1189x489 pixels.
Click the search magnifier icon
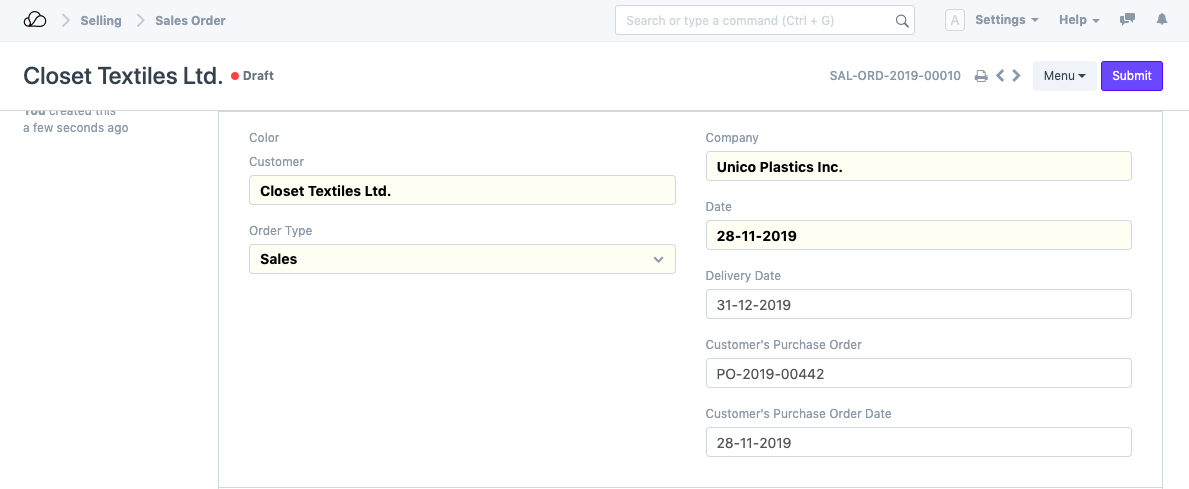point(901,21)
